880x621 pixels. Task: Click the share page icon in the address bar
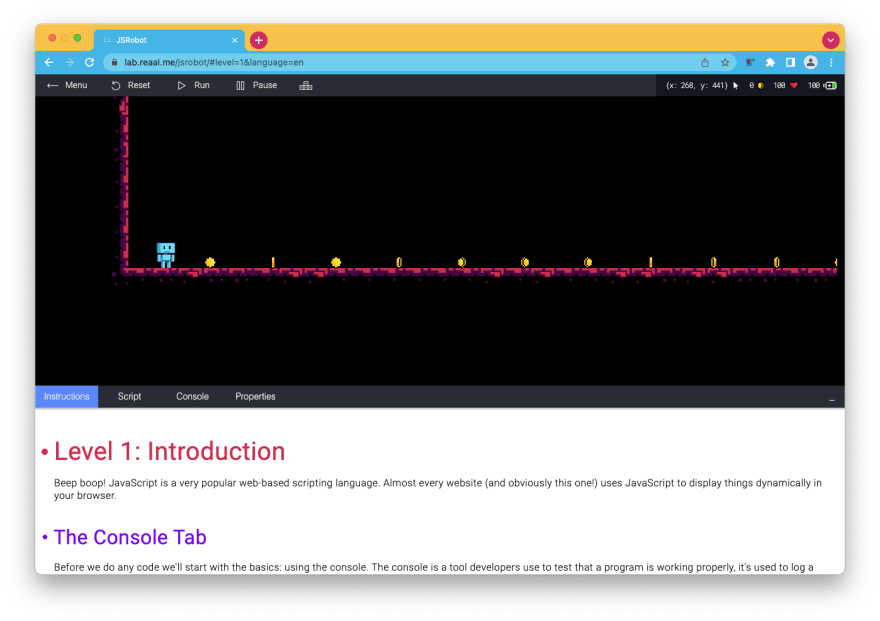705,62
